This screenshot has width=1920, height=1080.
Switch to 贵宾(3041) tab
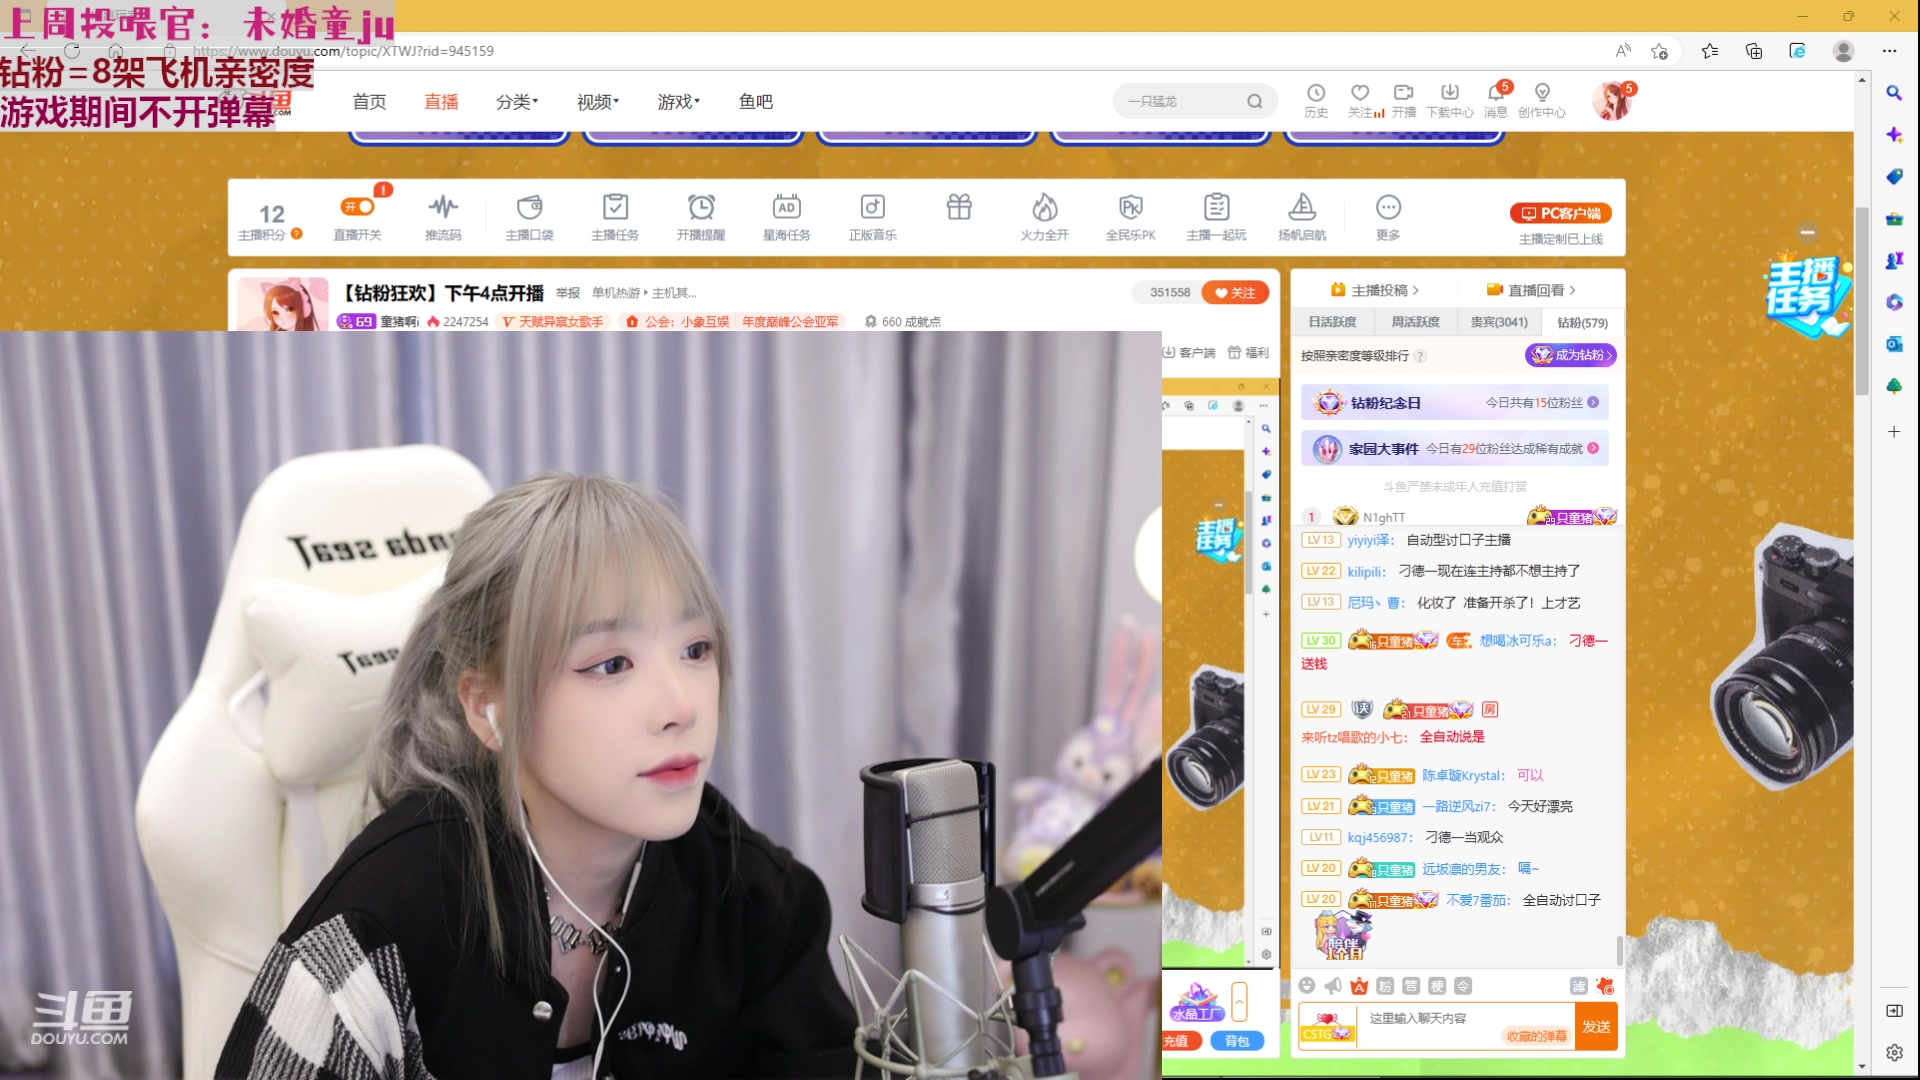pyautogui.click(x=1499, y=322)
